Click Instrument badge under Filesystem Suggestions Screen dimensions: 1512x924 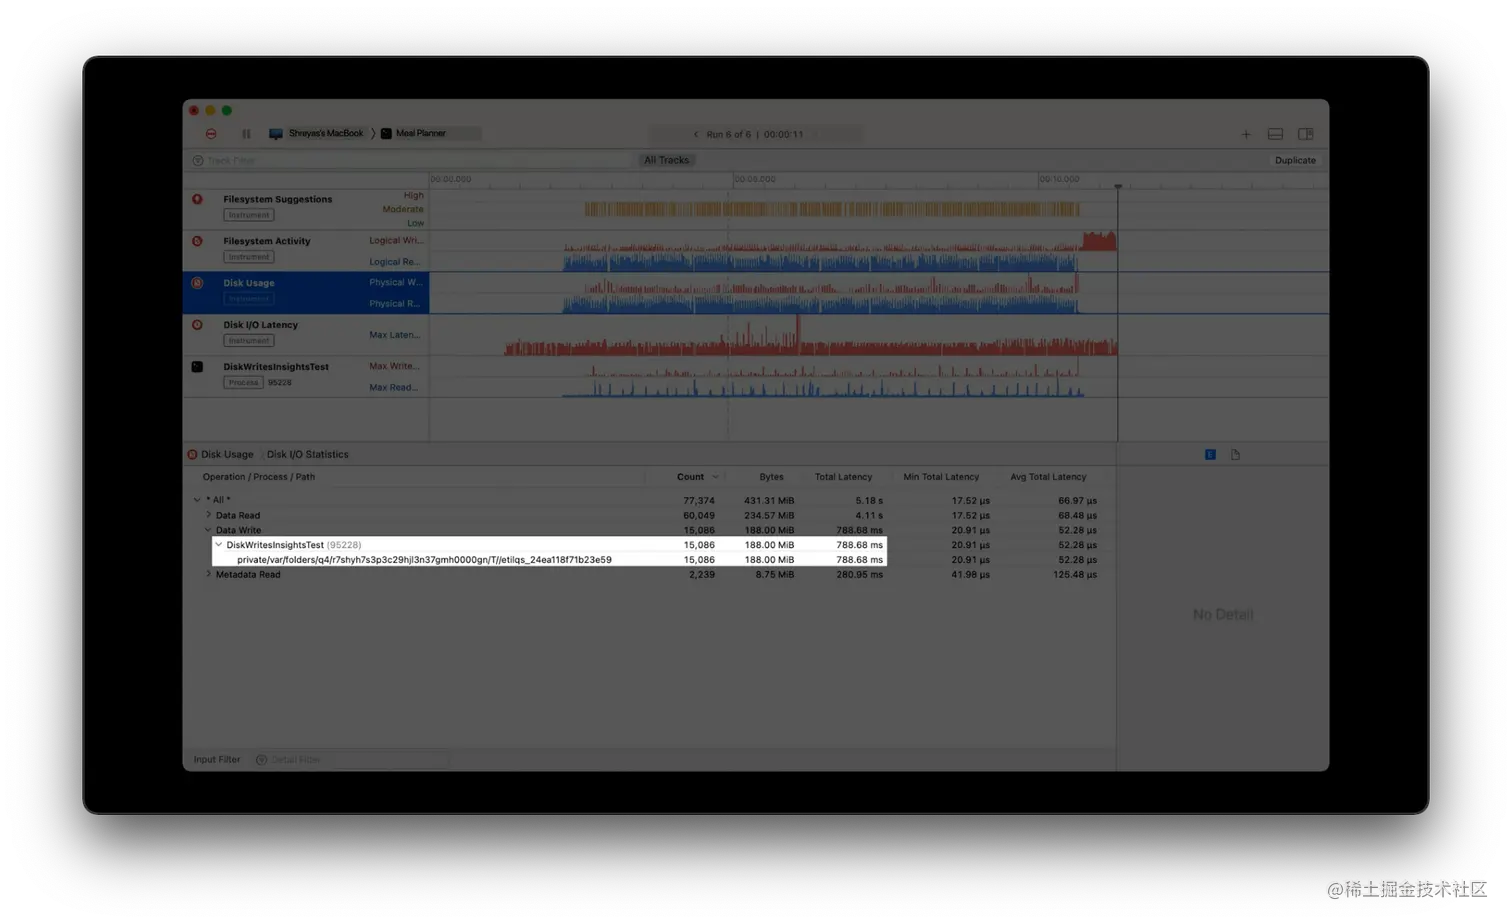(x=249, y=215)
